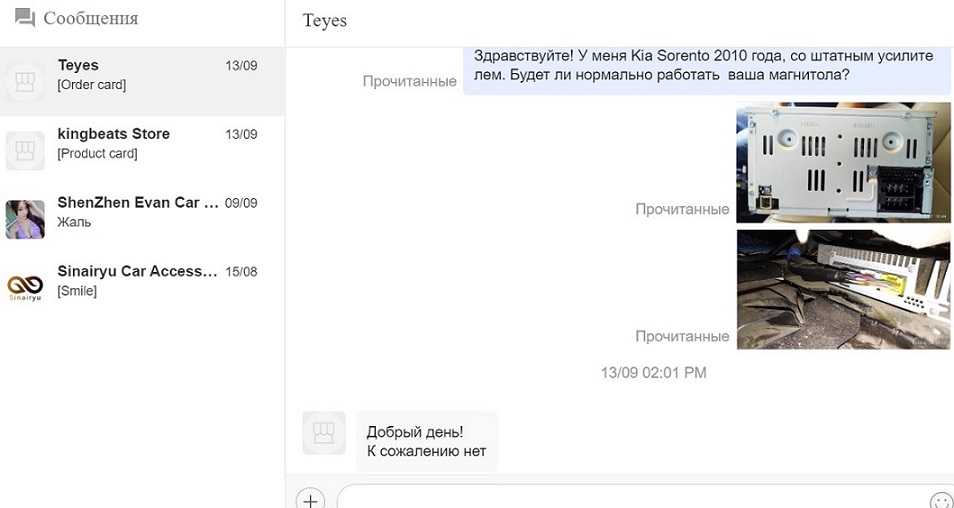Click the Teyes store avatar in list
The image size is (954, 508).
pyautogui.click(x=25, y=81)
